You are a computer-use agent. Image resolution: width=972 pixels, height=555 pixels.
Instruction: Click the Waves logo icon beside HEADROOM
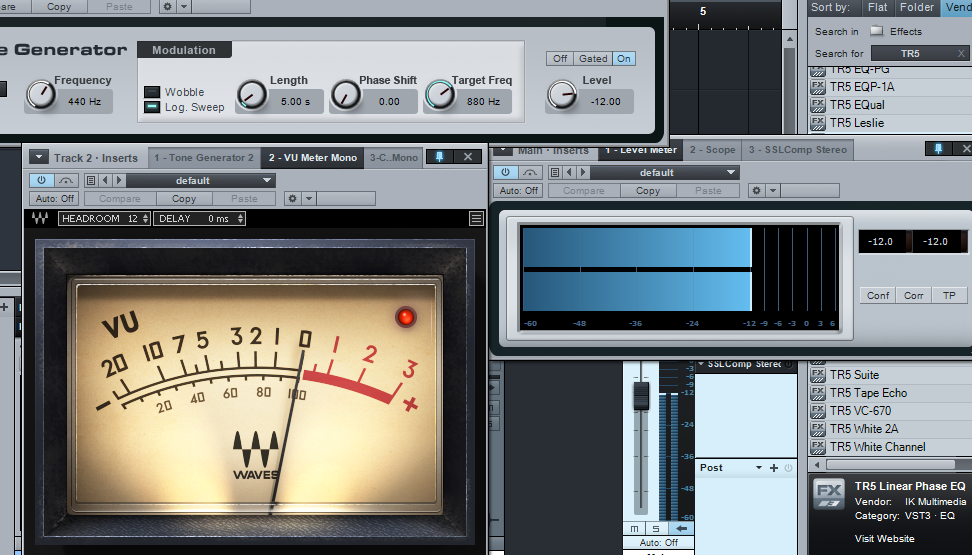41,219
